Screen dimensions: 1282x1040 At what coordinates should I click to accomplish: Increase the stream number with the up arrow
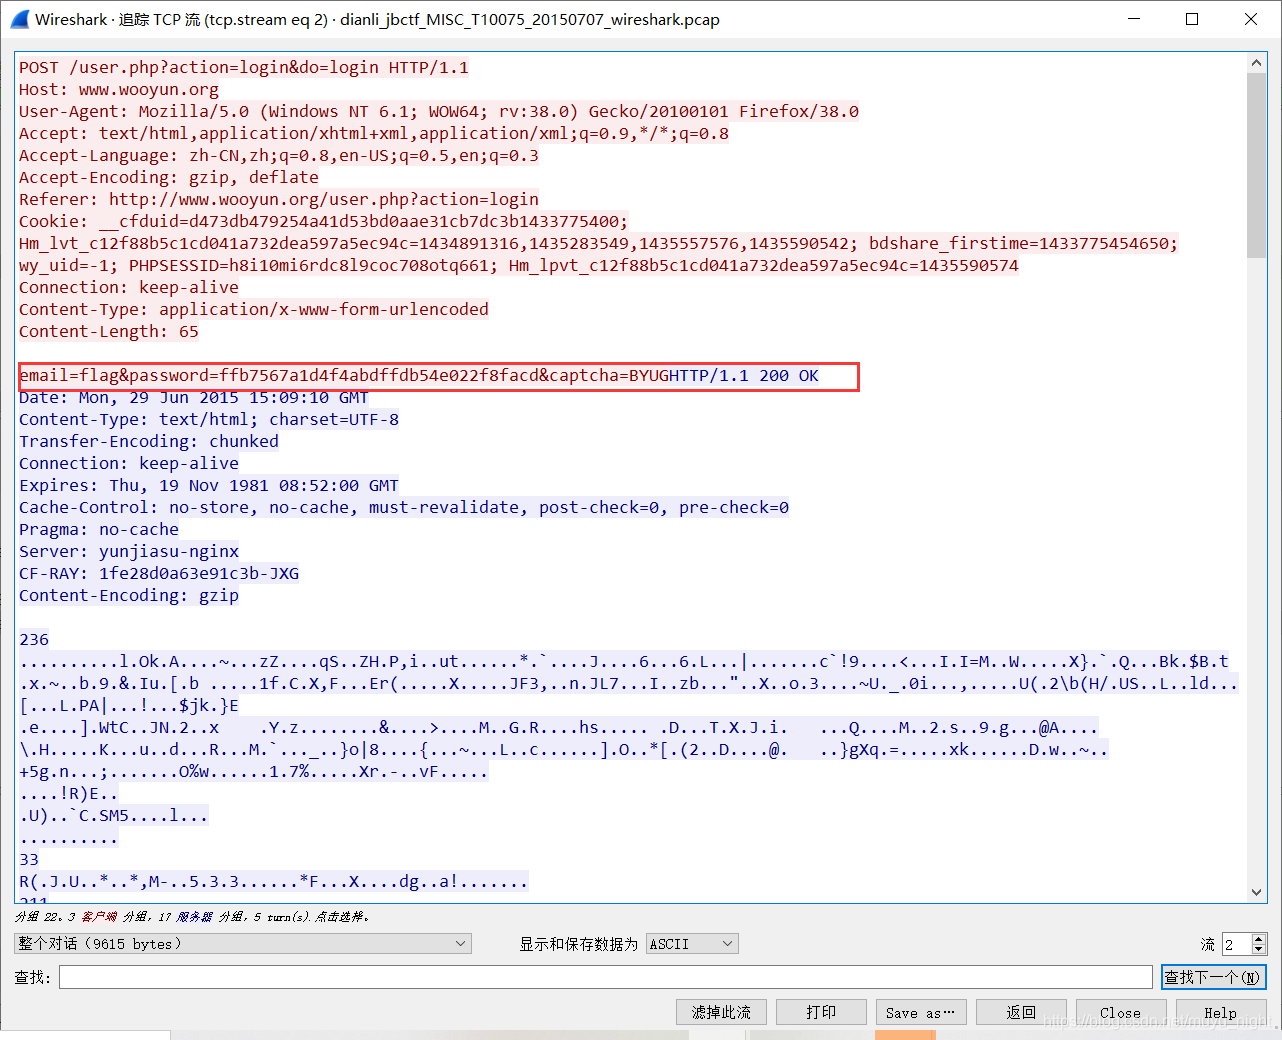1259,938
